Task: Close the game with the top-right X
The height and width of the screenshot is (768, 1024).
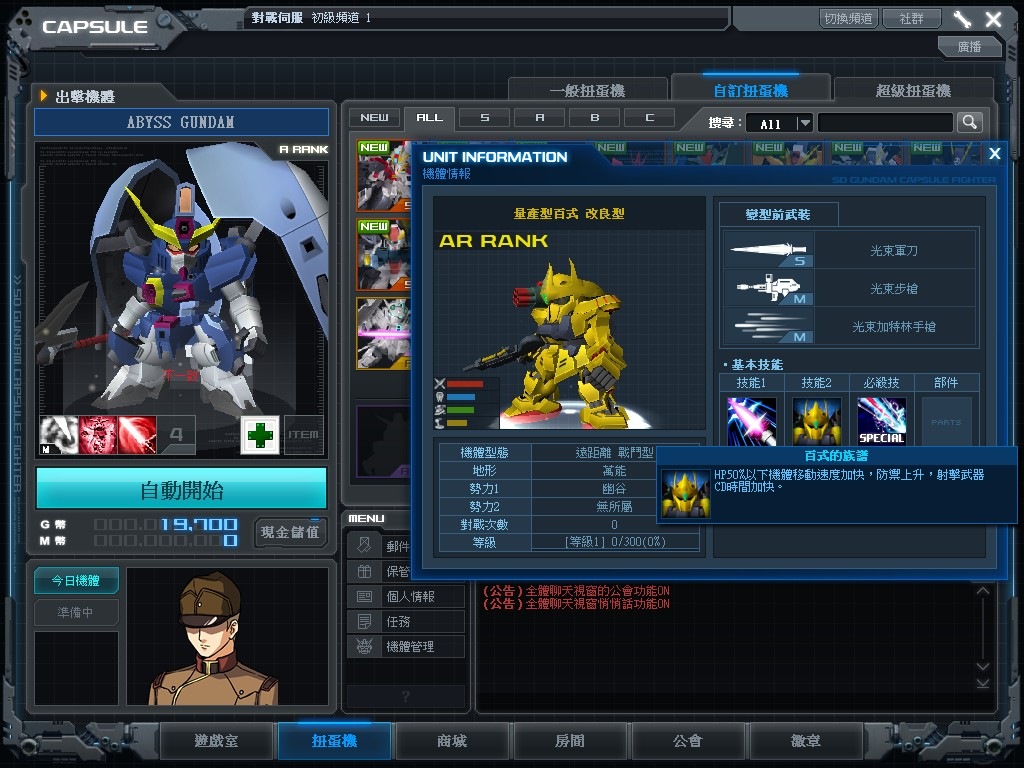Action: tap(993, 19)
